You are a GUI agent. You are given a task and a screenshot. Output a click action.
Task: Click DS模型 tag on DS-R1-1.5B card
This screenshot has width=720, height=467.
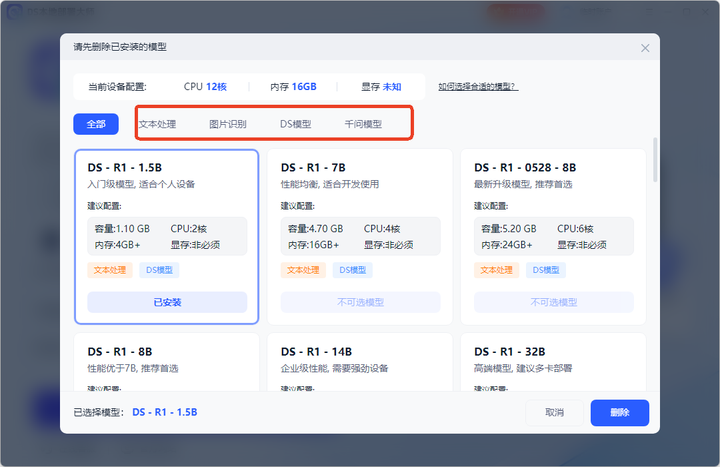pyautogui.click(x=159, y=270)
